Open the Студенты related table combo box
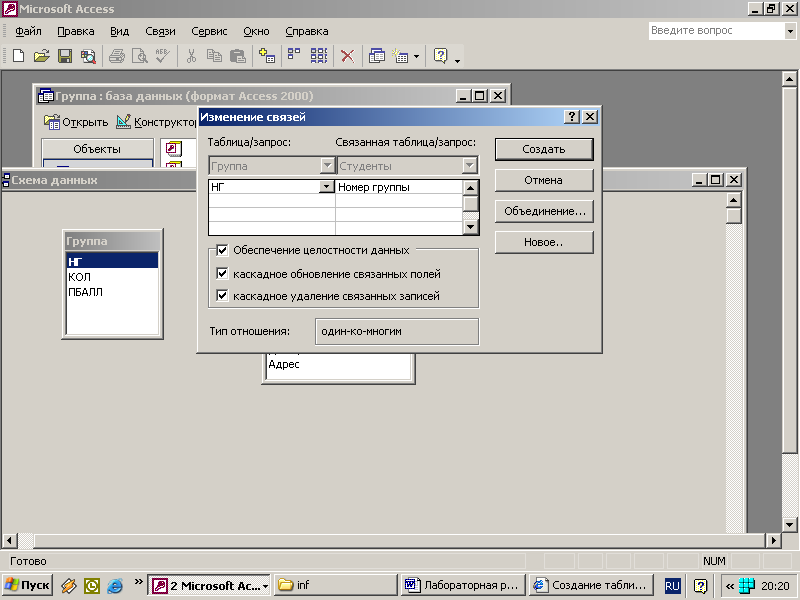The height and width of the screenshot is (600, 800). (x=407, y=166)
